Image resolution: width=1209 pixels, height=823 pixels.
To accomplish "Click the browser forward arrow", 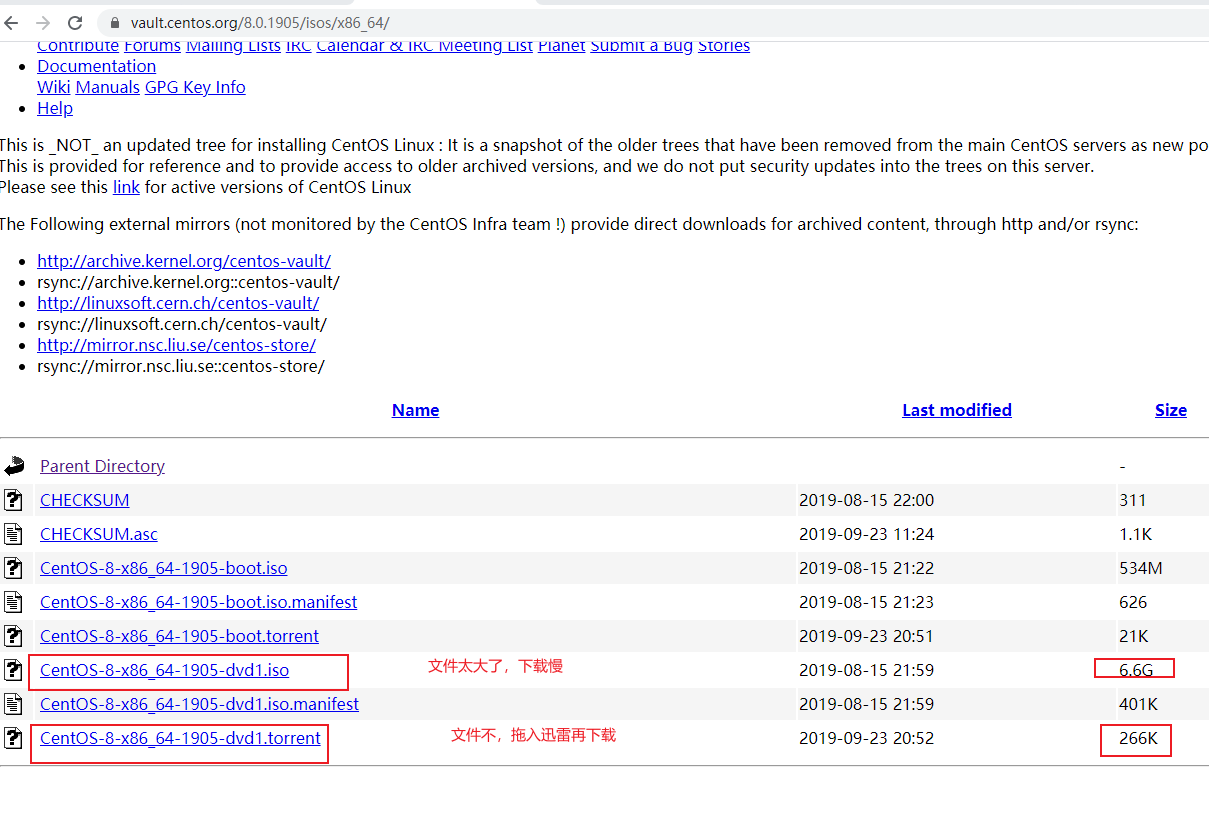I will coord(43,22).
